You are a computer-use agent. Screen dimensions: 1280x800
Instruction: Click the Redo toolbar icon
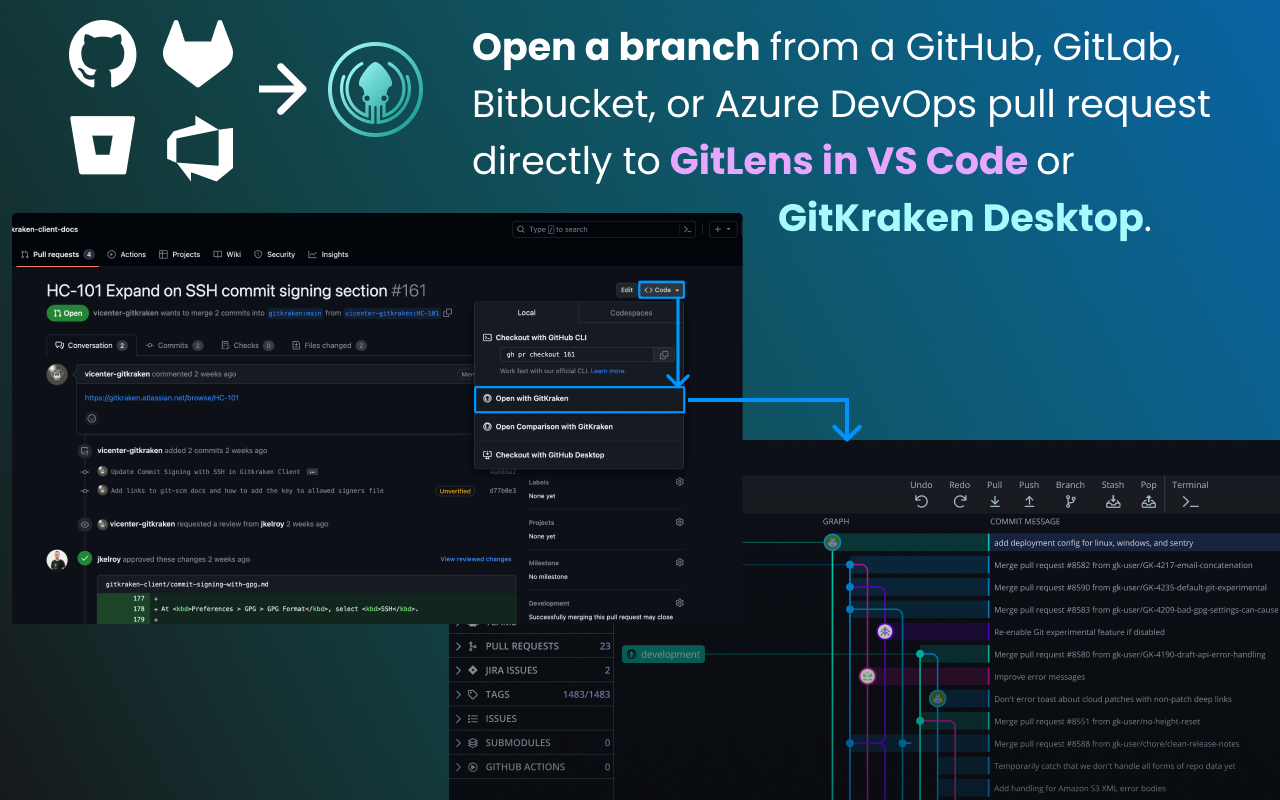[x=959, y=502]
